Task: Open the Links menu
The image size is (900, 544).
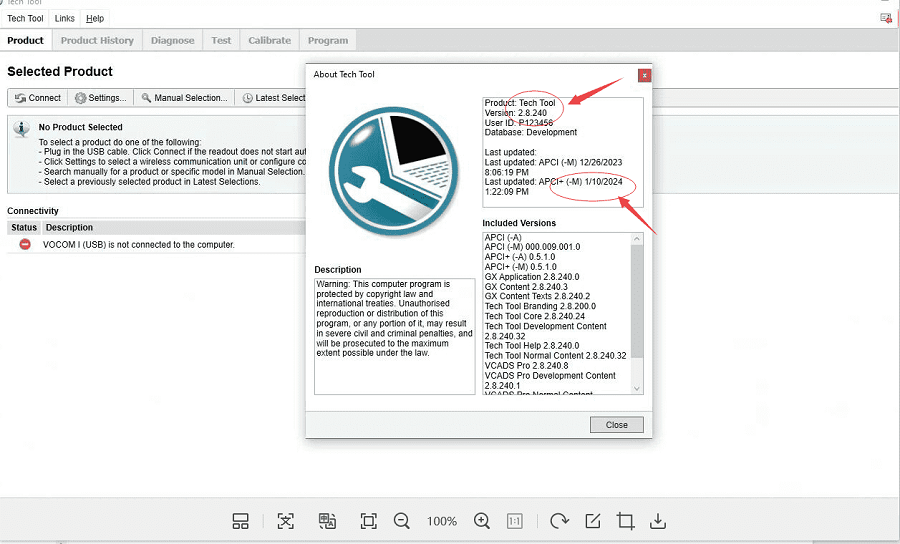Action: pyautogui.click(x=64, y=18)
